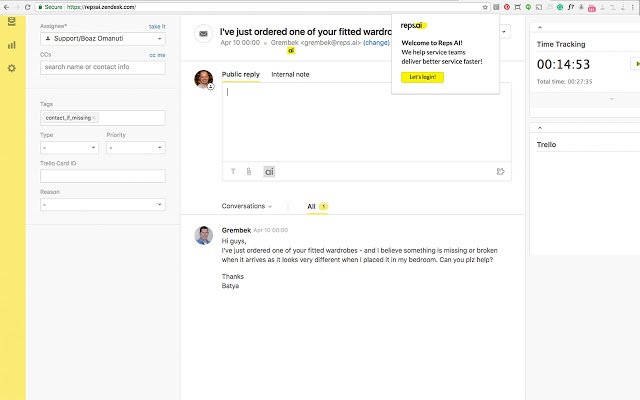Open the reporting bar-chart icon in the sidebar
Viewport: 640px width, 400px height.
[x=12, y=45]
